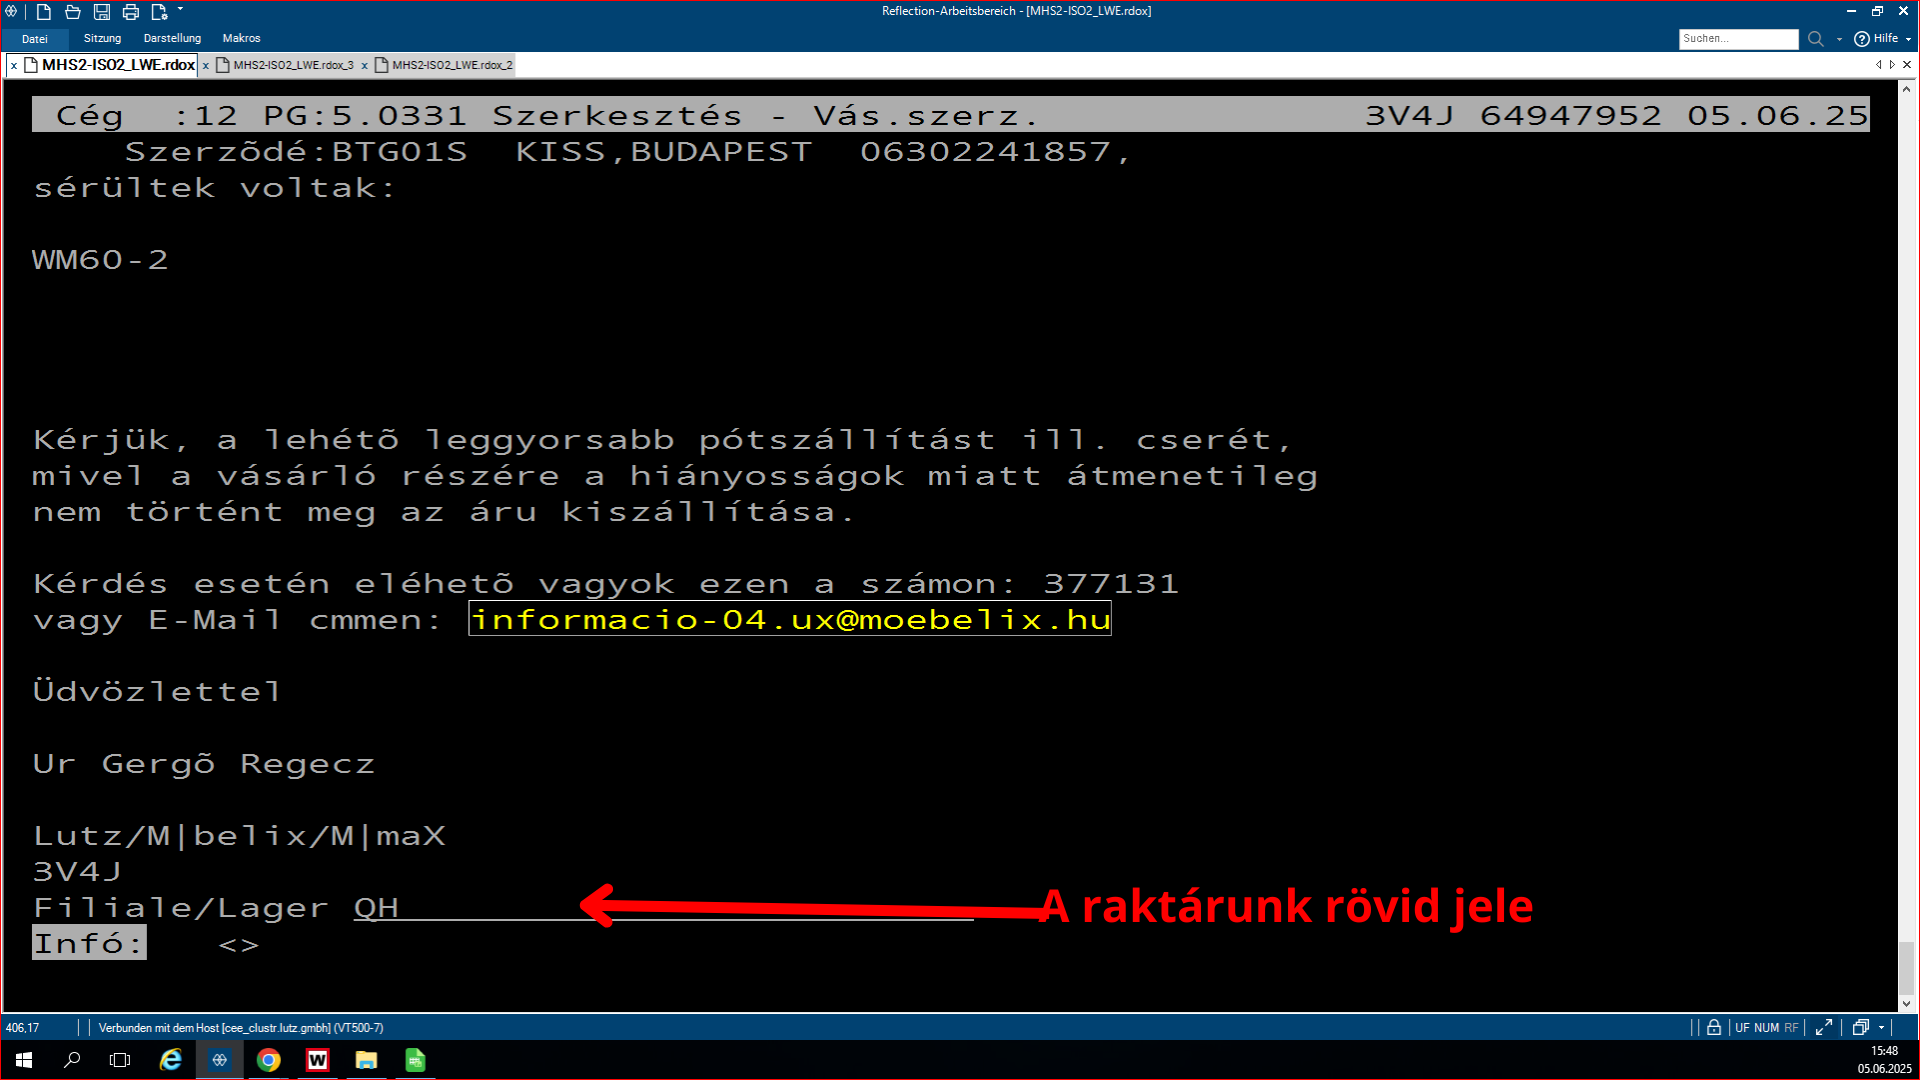Open Google Chrome from the taskbar
This screenshot has height=1080, width=1920.
tap(268, 1060)
